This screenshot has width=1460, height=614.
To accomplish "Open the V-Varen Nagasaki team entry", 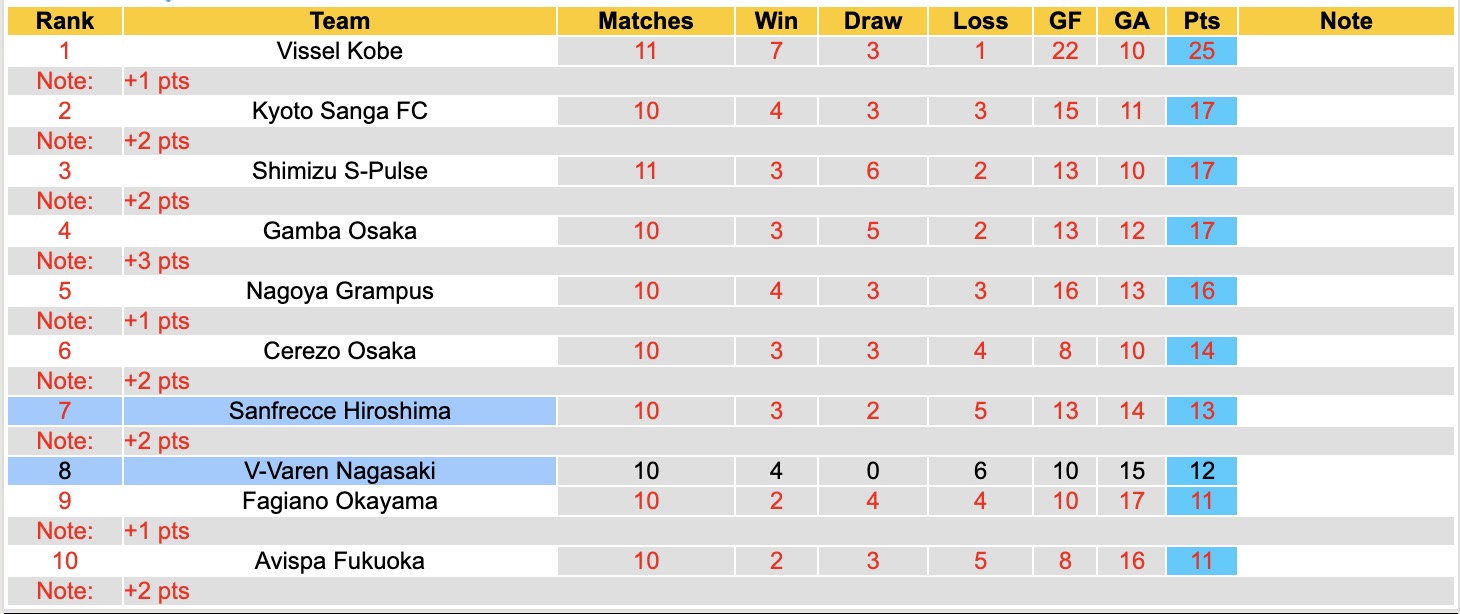I will pos(339,471).
